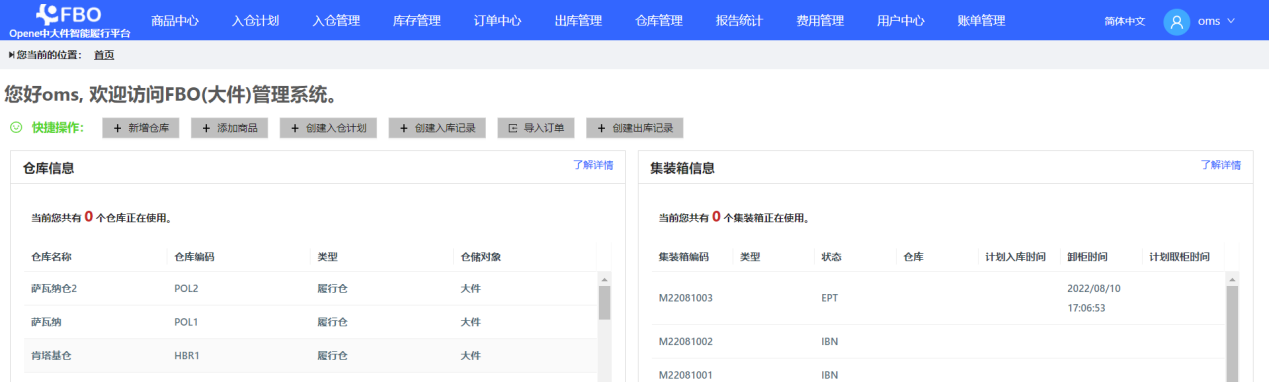The image size is (1269, 382).
Task: Click the 计划入库时间 column header
Action: coord(1015,257)
